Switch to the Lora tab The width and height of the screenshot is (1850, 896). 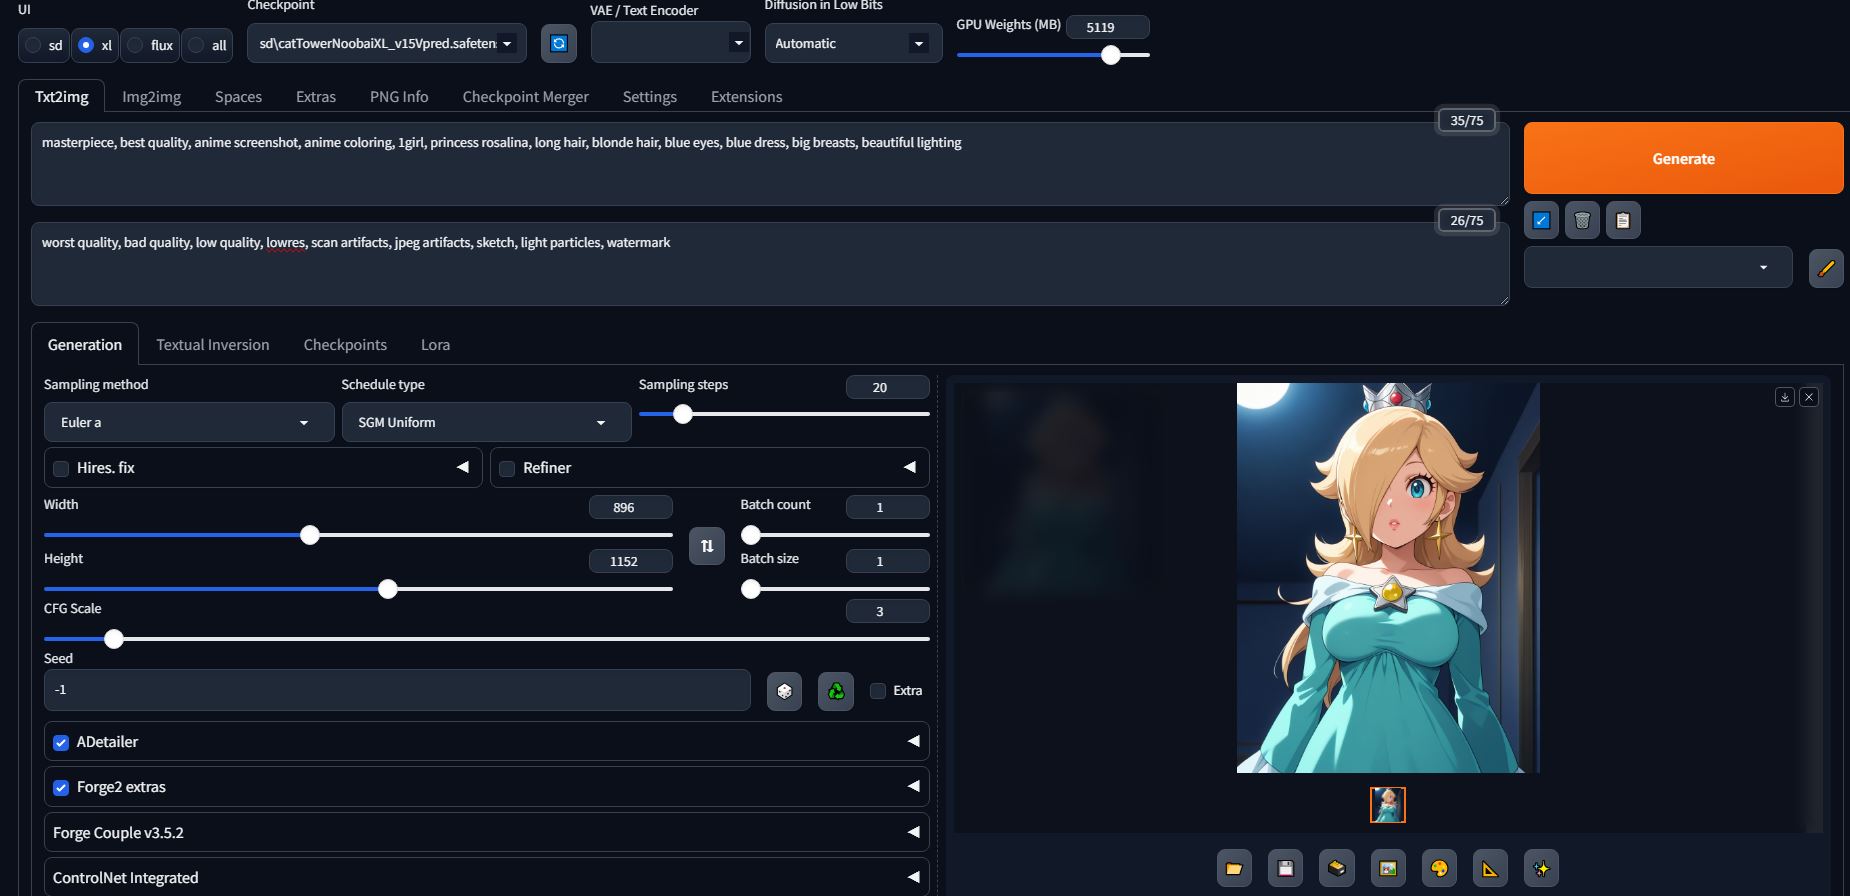click(x=435, y=344)
